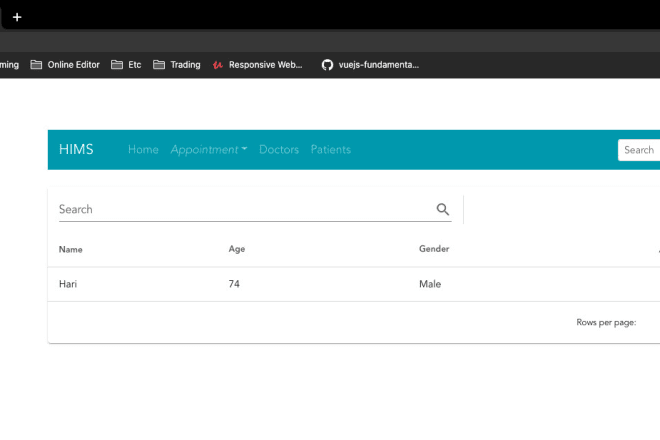660x440 pixels.
Task: Open a new browser tab with plus button
Action: click(x=17, y=17)
